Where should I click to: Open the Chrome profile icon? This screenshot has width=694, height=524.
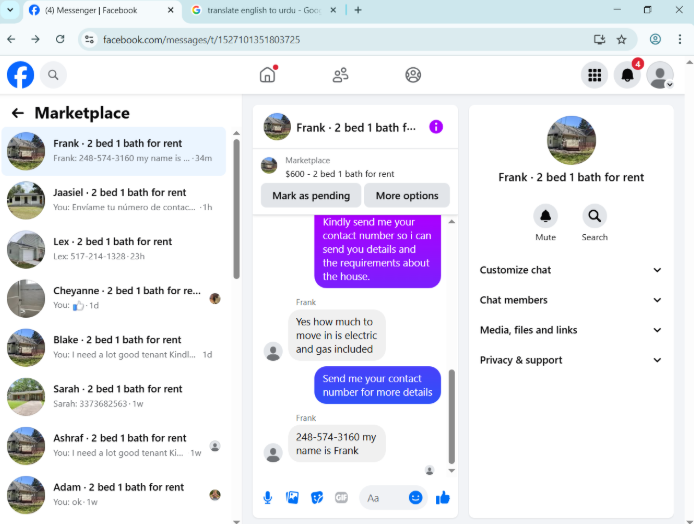click(x=655, y=39)
